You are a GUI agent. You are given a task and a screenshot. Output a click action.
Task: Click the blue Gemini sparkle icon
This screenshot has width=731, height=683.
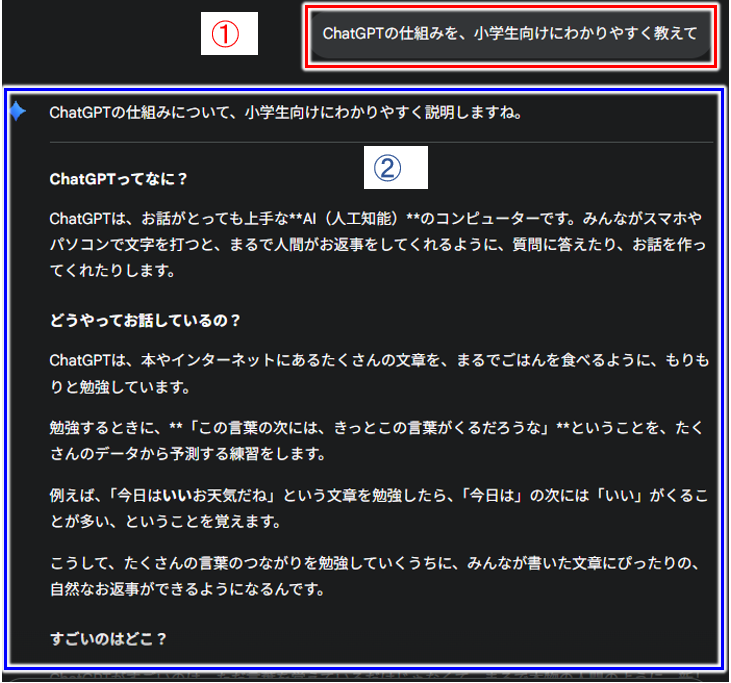[x=17, y=111]
